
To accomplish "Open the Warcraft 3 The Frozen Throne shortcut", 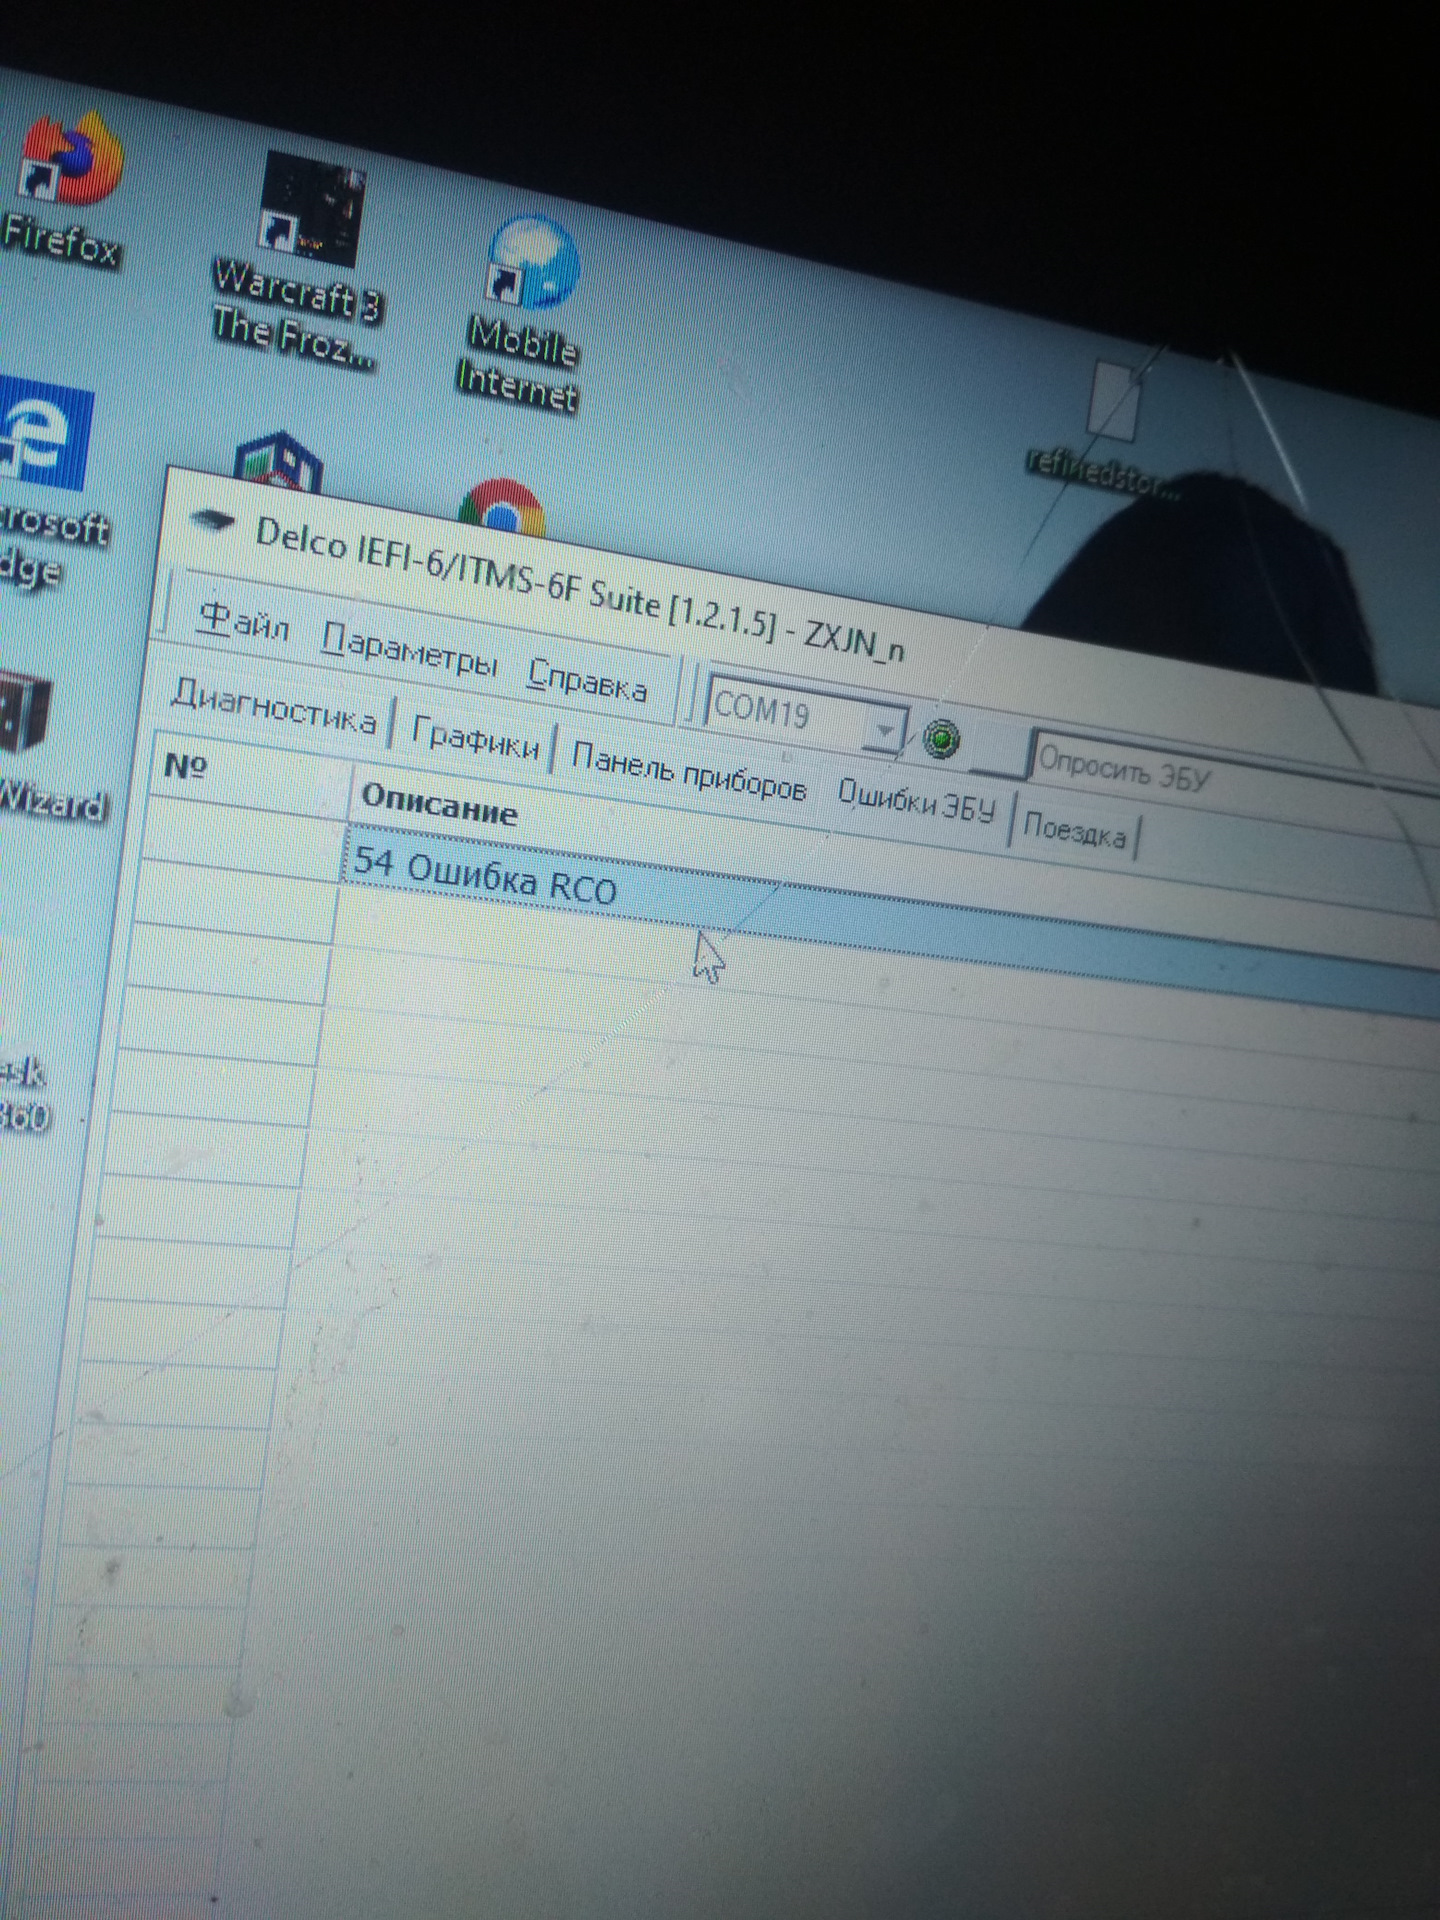I will tap(300, 262).
